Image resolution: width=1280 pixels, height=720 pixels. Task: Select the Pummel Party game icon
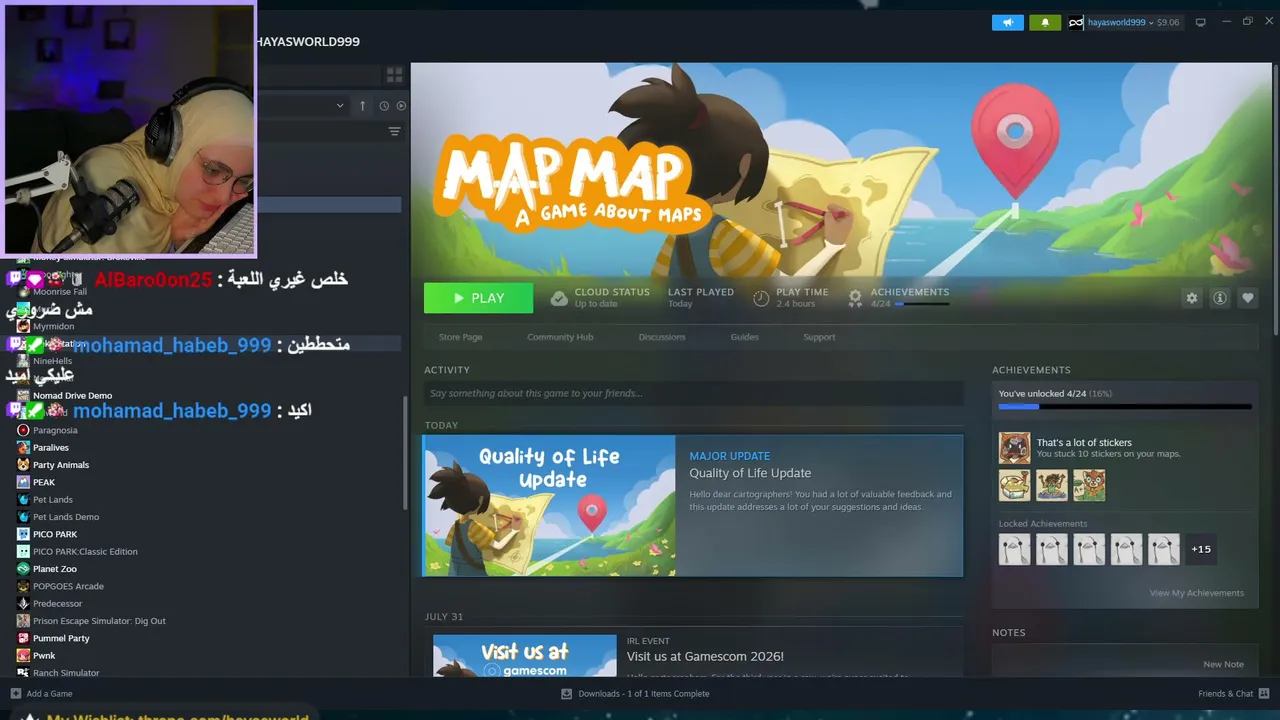click(23, 638)
